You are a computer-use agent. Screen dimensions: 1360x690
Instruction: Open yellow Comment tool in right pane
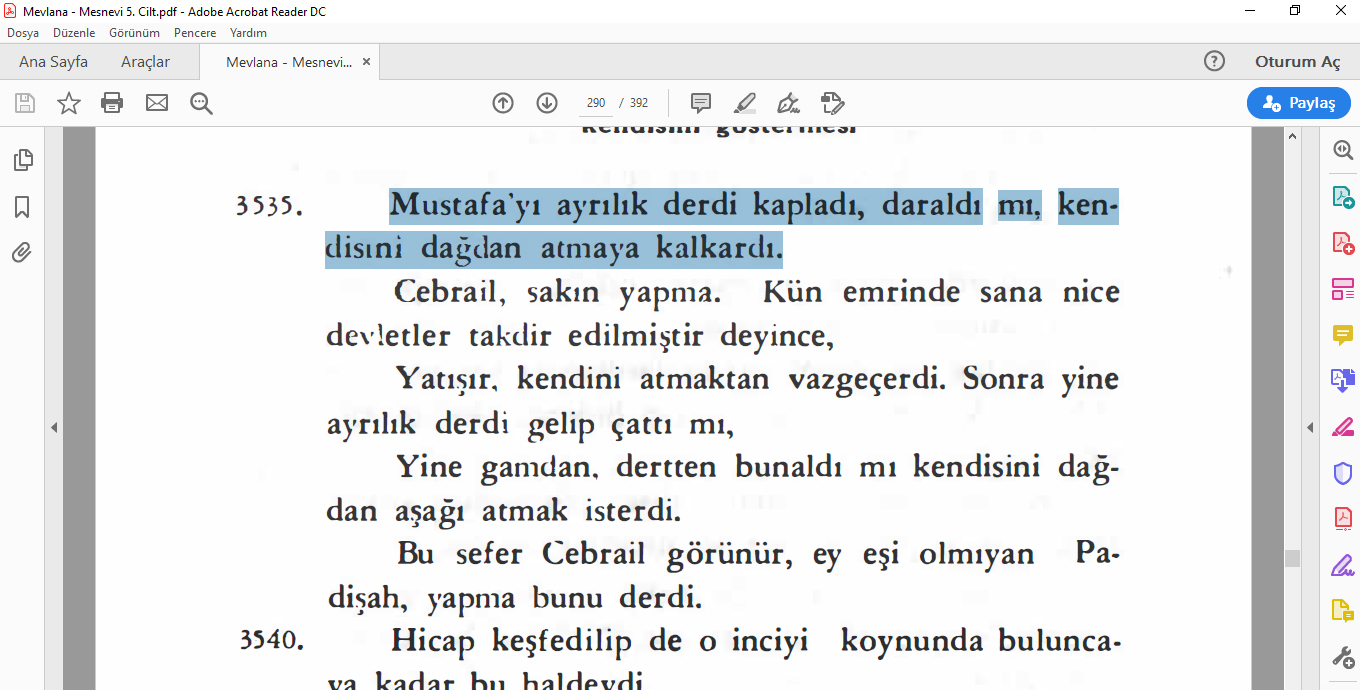point(1343,335)
